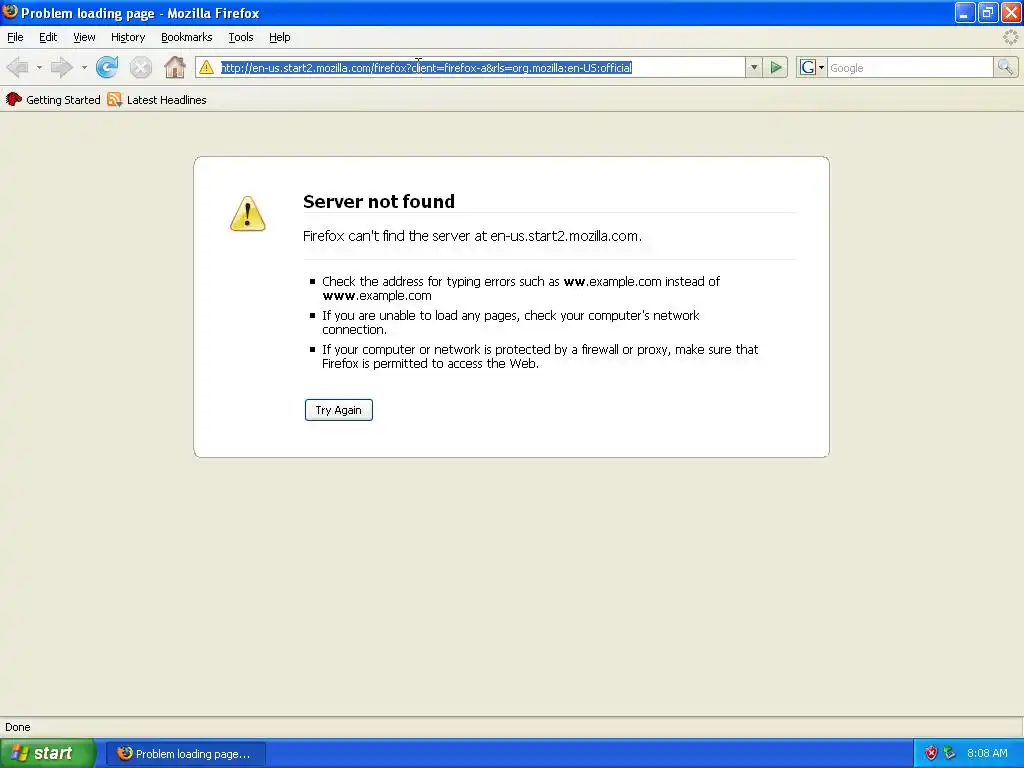Open the Getting Started bookmark
Viewport: 1024px width, 768px height.
pos(53,100)
